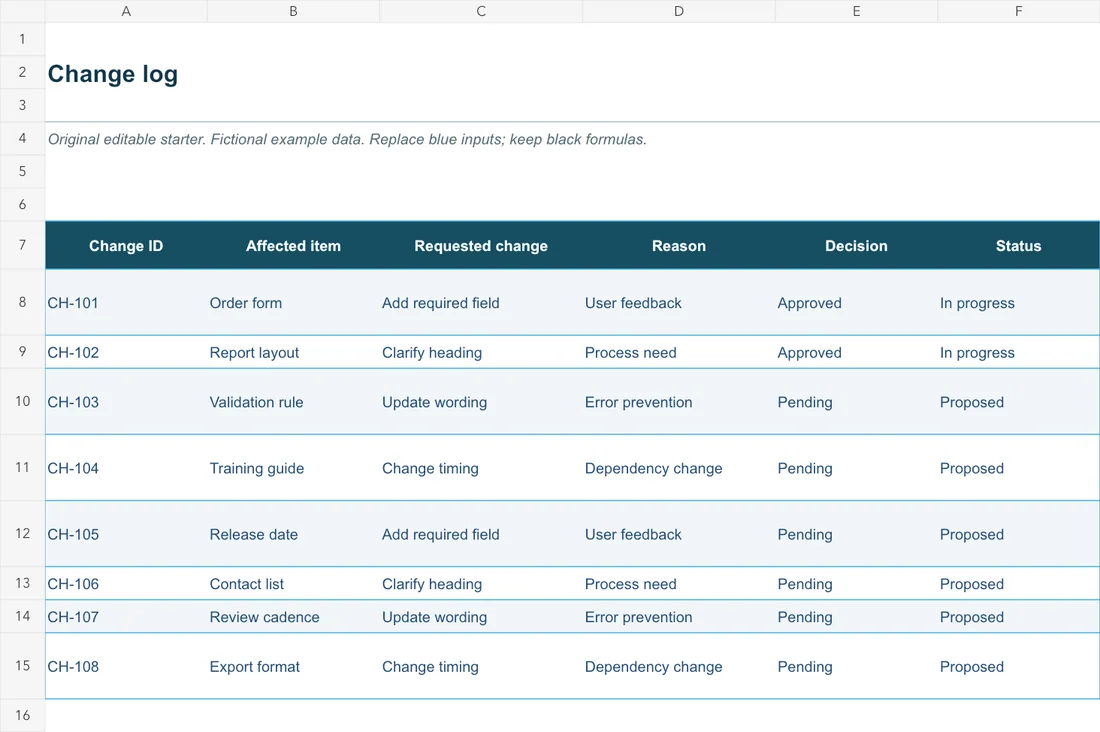Select cell 'CH-101'
The width and height of the screenshot is (1100, 732).
click(x=126, y=302)
